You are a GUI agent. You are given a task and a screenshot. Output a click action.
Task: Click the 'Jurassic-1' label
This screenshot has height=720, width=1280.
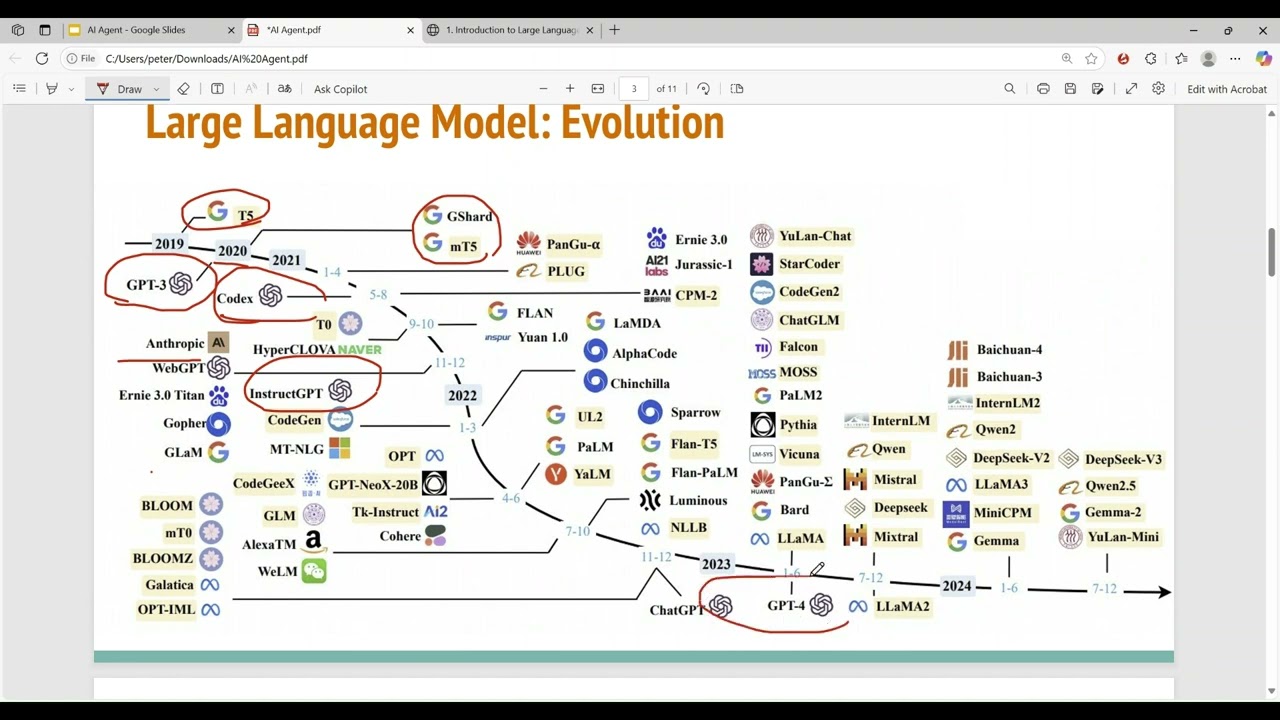click(704, 264)
